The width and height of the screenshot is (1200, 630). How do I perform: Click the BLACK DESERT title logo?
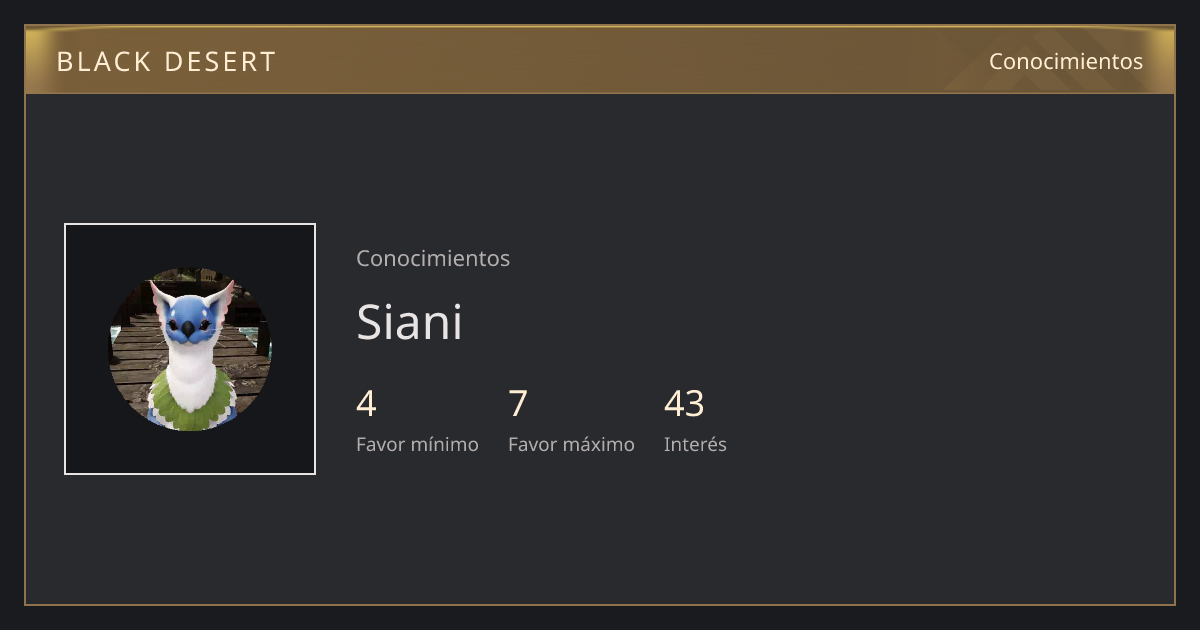pyautogui.click(x=166, y=61)
